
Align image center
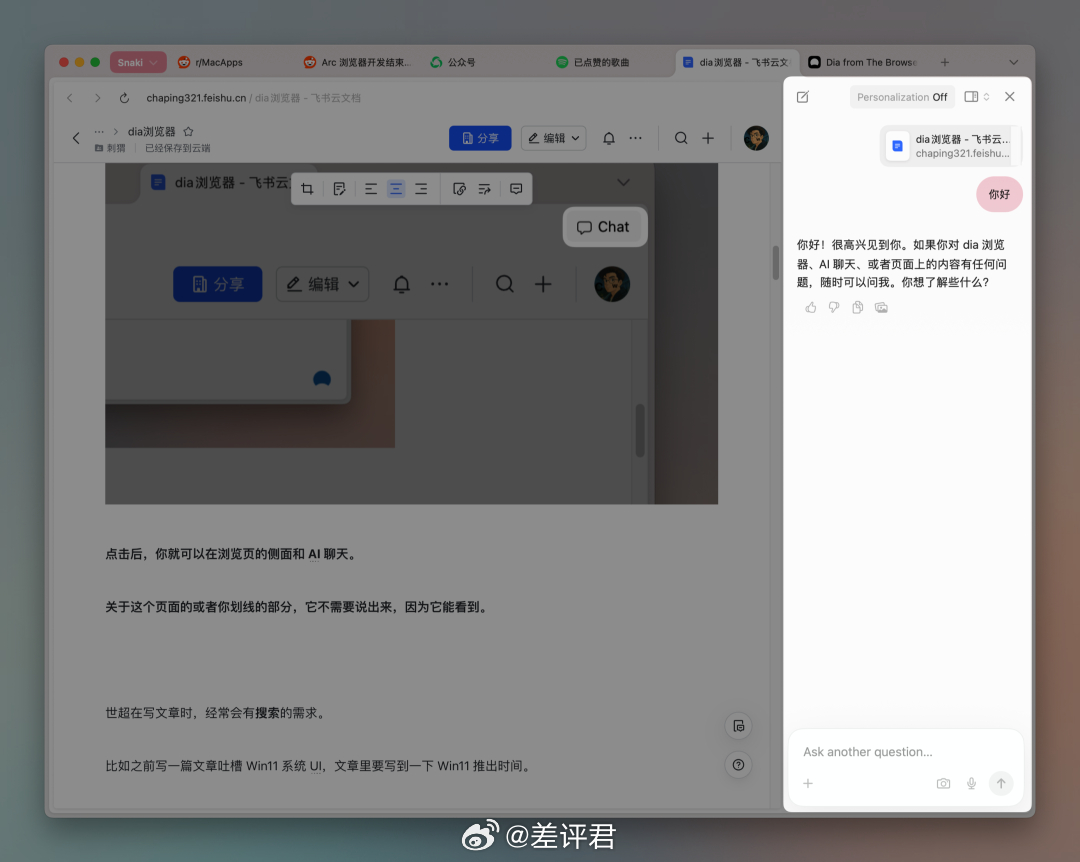(x=396, y=189)
